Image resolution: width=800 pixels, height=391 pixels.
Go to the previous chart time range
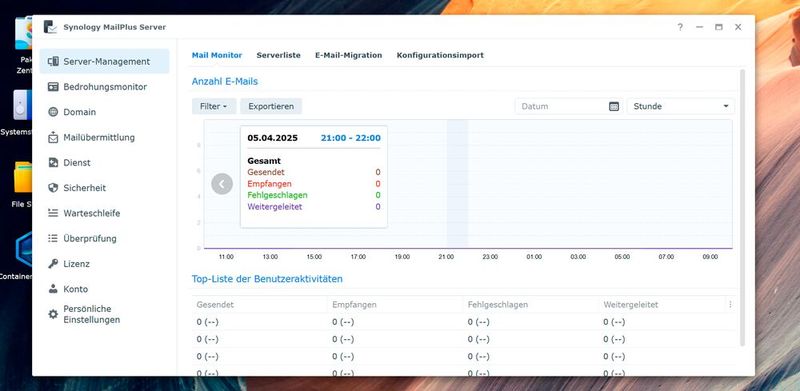click(x=222, y=184)
